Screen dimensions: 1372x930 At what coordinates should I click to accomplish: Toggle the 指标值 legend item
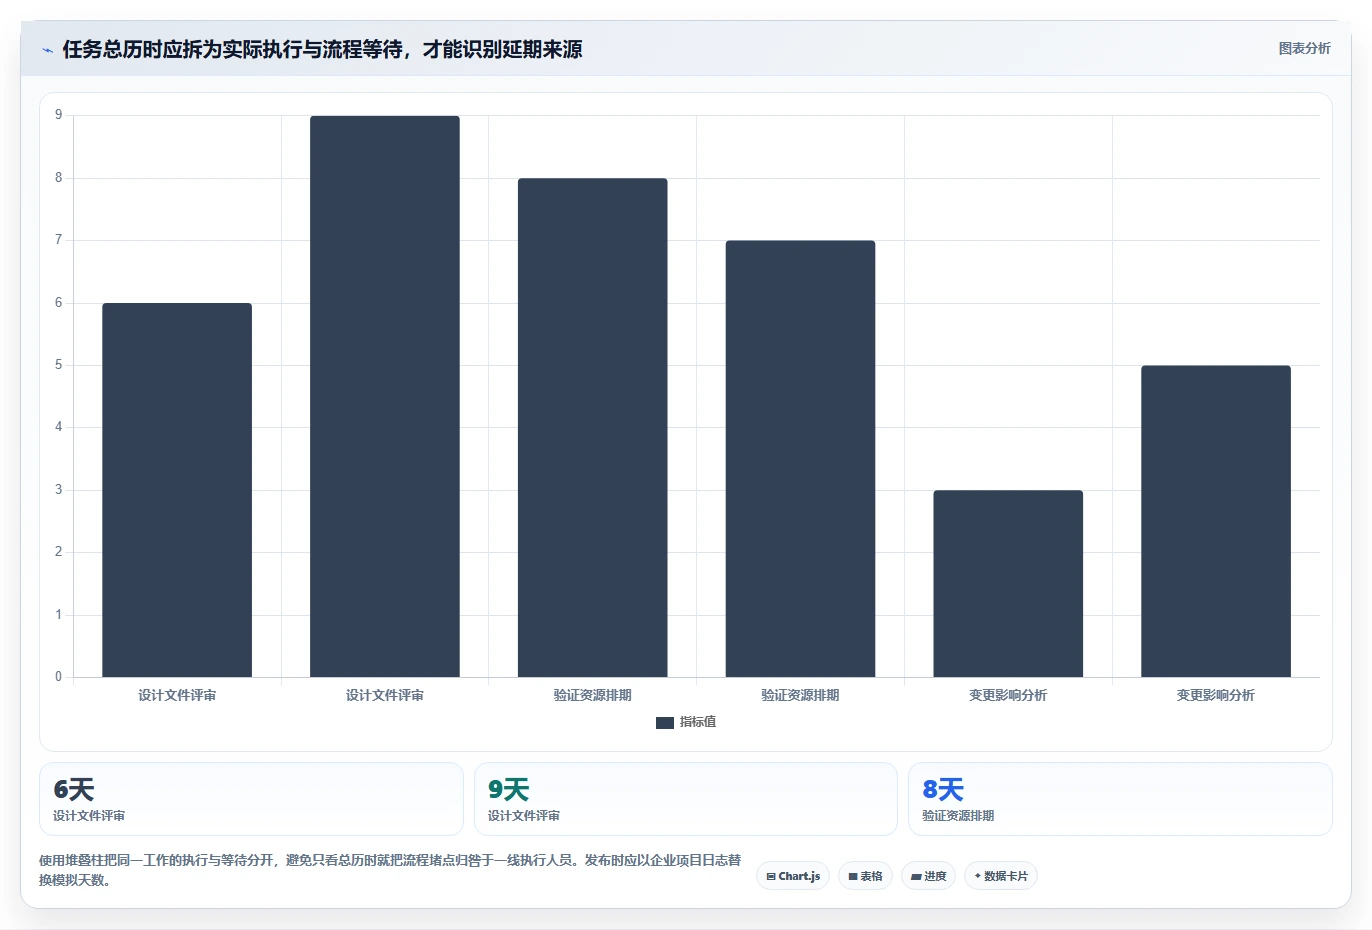[x=686, y=722]
